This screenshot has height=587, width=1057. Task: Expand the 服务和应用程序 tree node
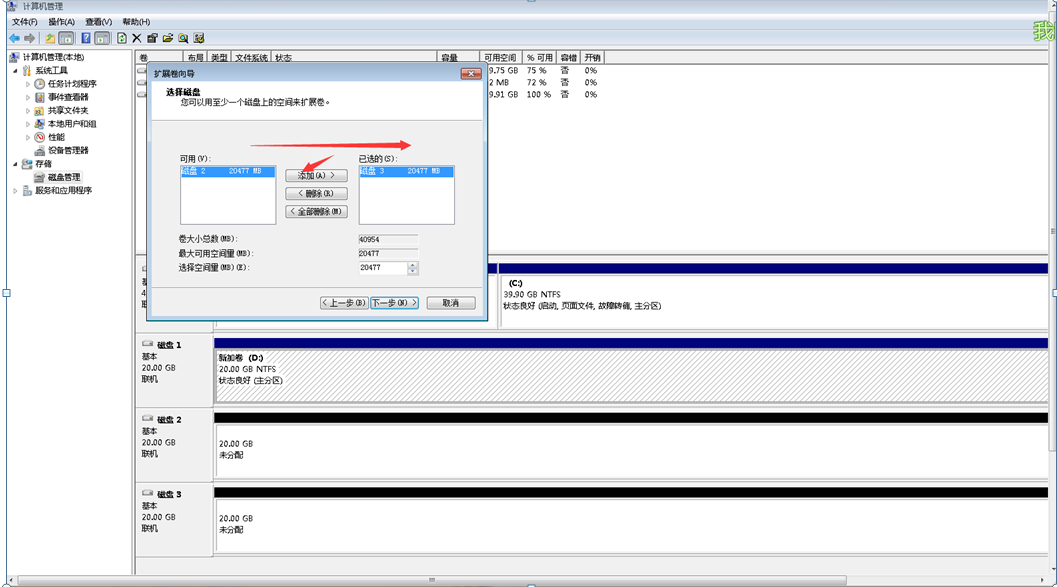pos(15,190)
